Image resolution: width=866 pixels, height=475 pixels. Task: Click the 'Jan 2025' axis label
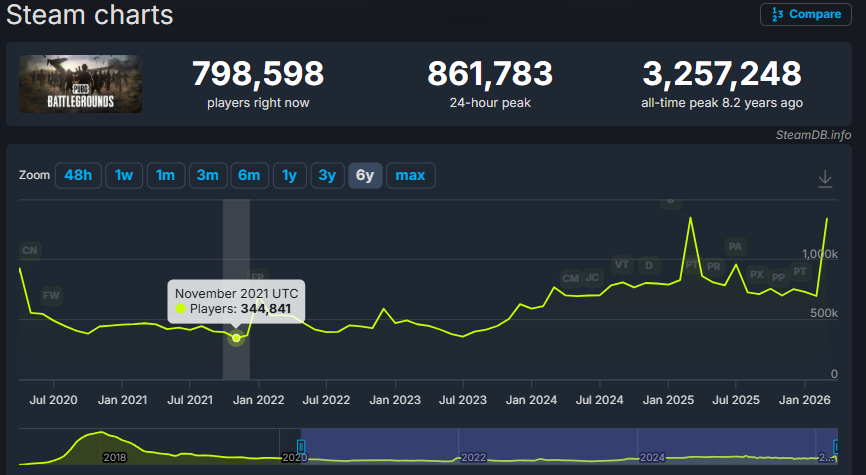coord(668,400)
